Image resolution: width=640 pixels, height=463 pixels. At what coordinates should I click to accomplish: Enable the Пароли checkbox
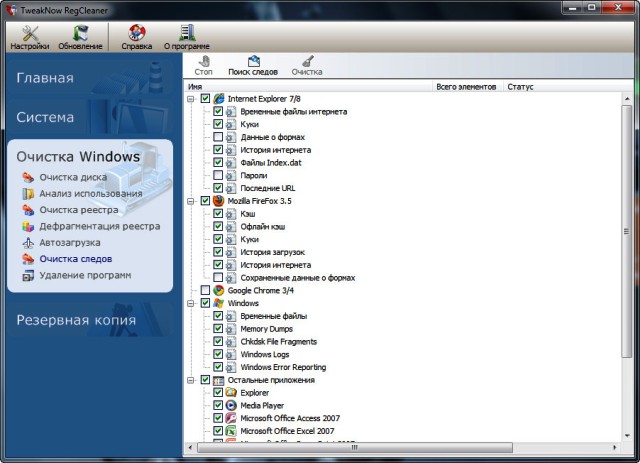coord(218,175)
